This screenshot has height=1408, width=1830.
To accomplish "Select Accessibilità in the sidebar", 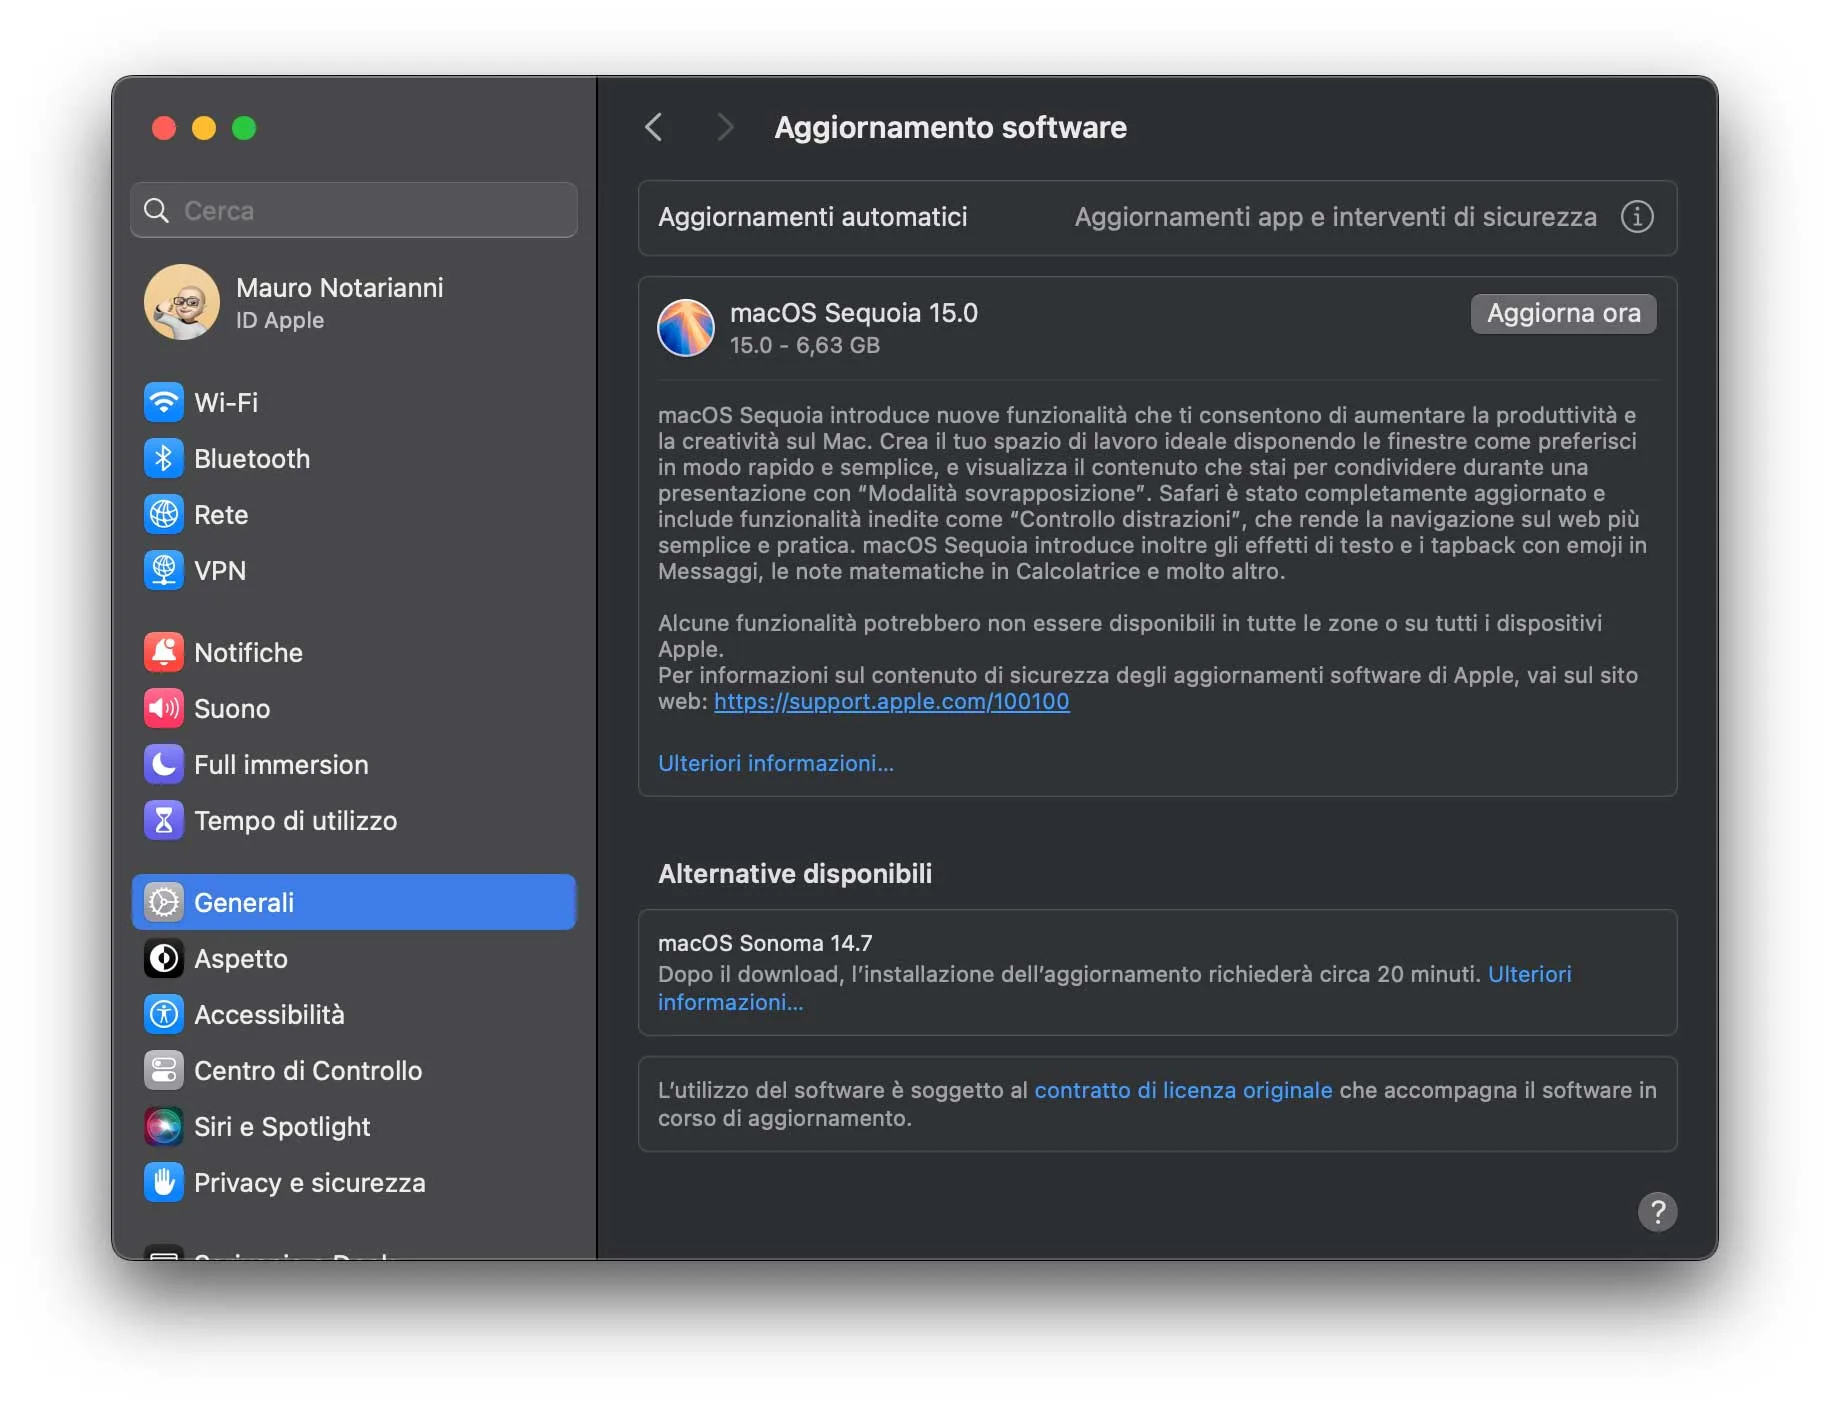I will coord(354,1014).
